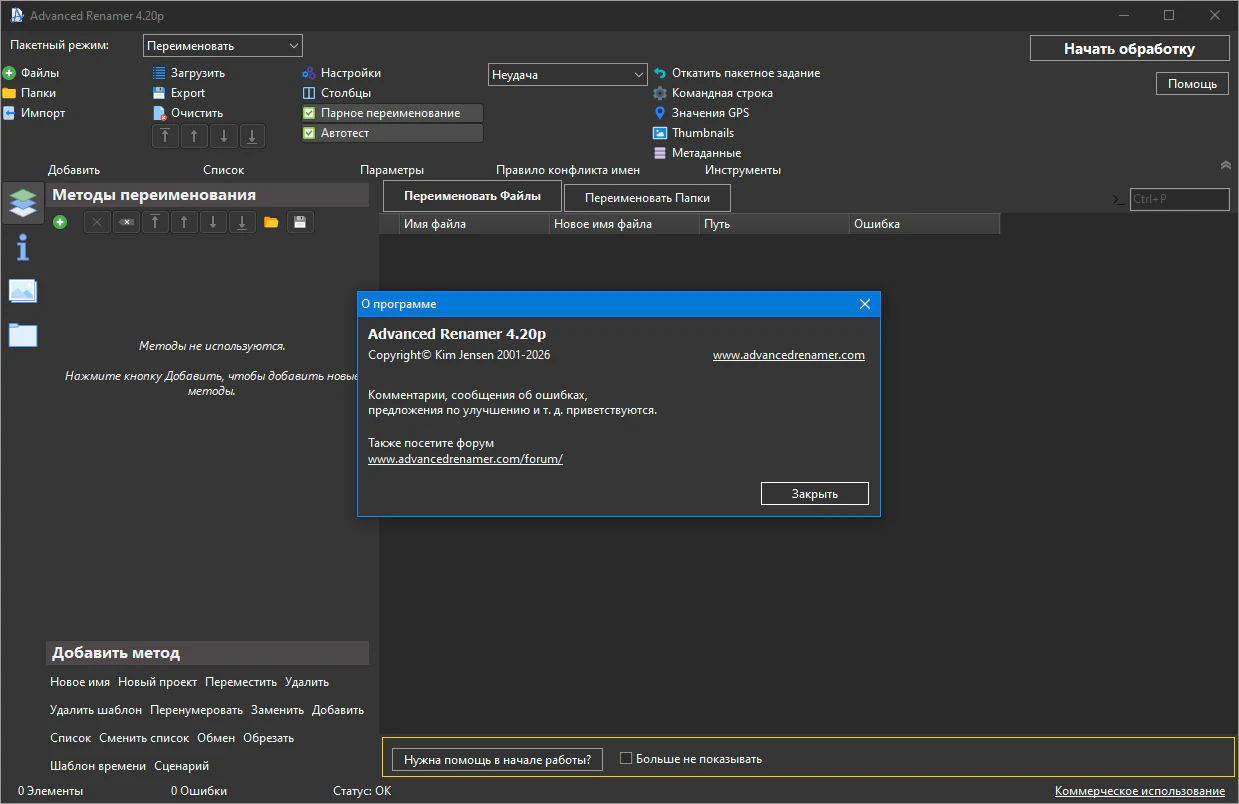Click the green add method plus icon

tap(60, 223)
